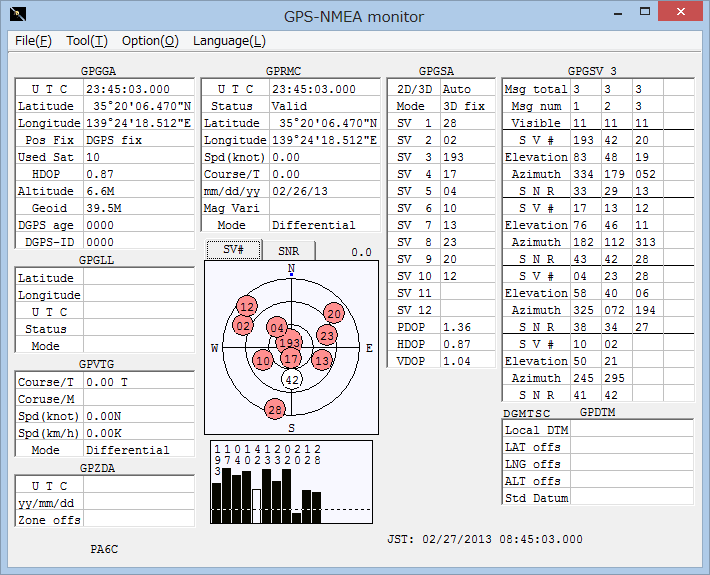Select satellite 10 marker in the sky plot

tap(263, 360)
